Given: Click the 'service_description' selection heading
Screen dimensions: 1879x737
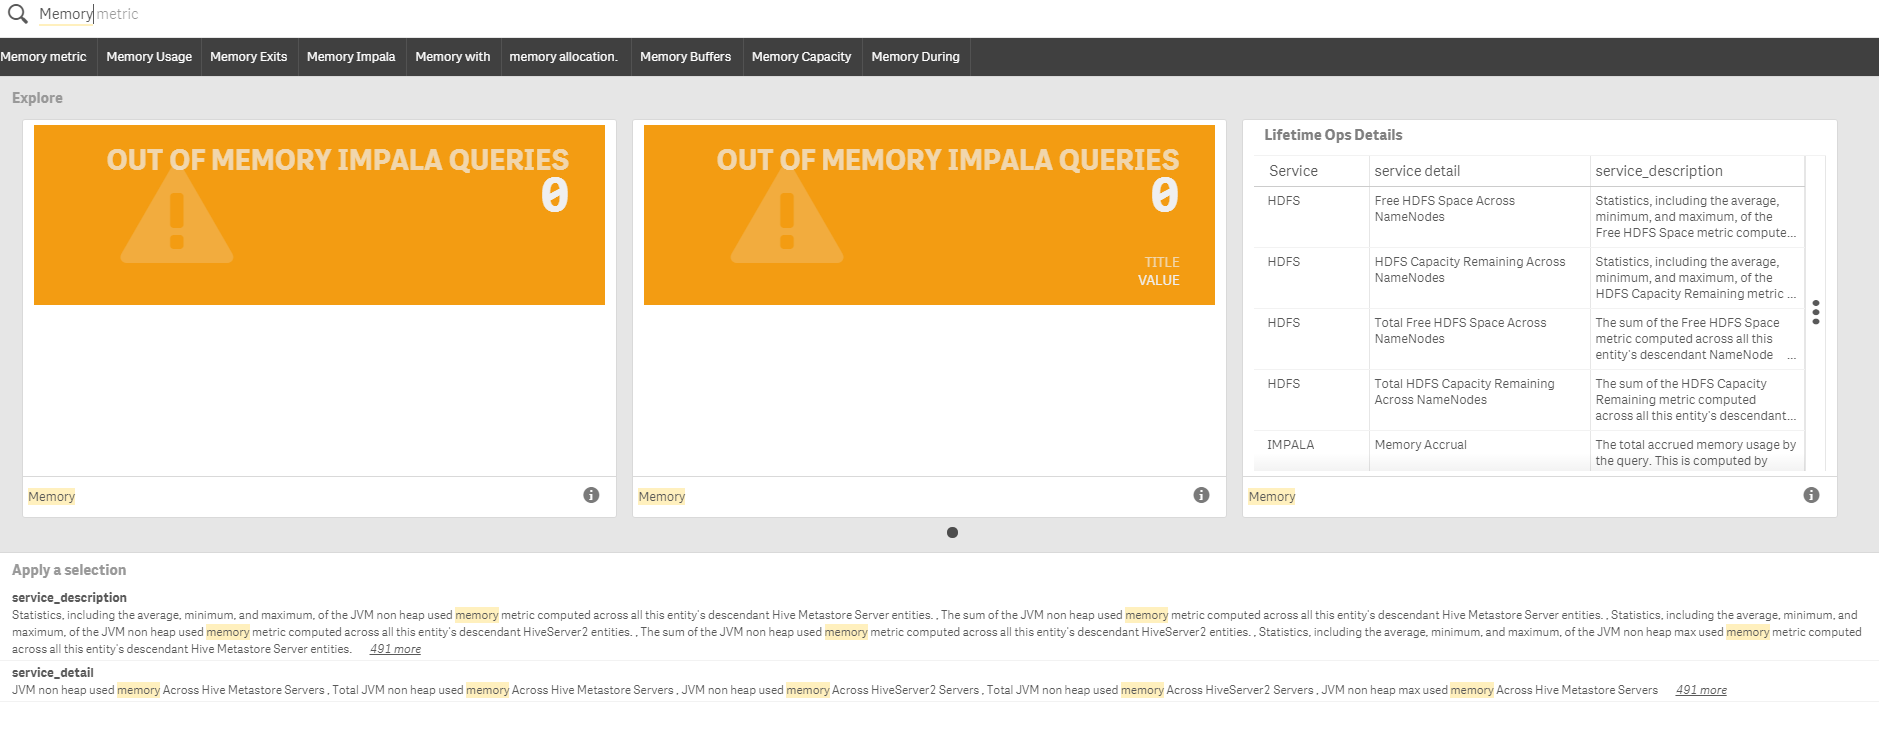Looking at the screenshot, I should 69,598.
